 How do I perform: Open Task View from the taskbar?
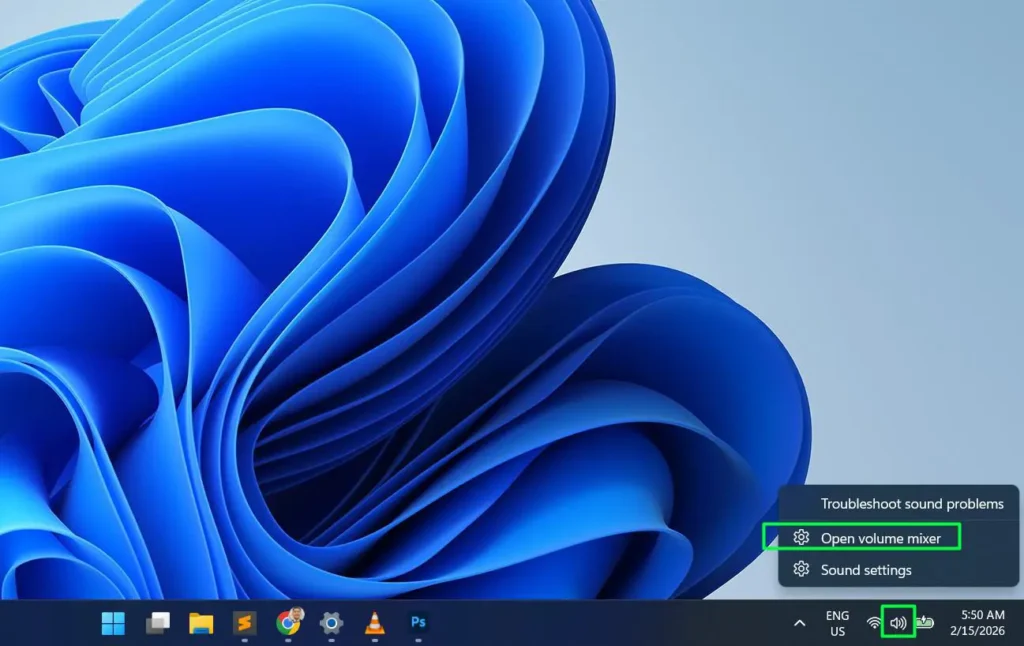[157, 623]
